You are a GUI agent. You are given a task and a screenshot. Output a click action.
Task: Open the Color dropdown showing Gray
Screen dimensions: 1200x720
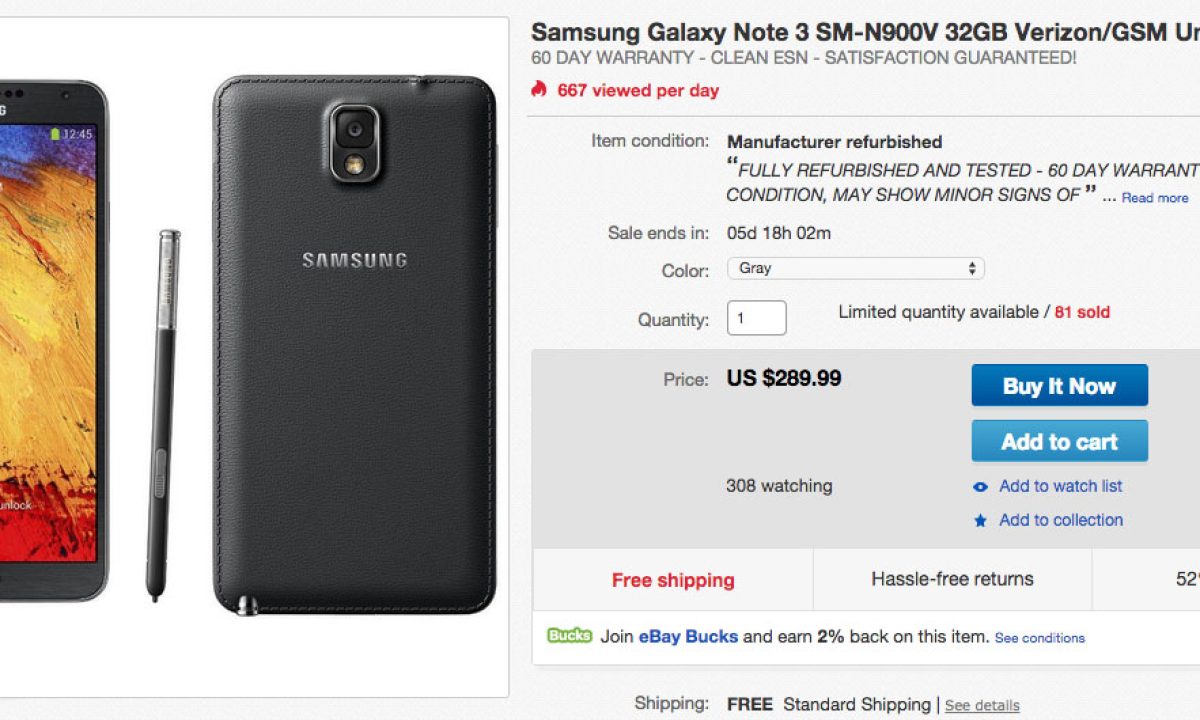pyautogui.click(x=855, y=268)
